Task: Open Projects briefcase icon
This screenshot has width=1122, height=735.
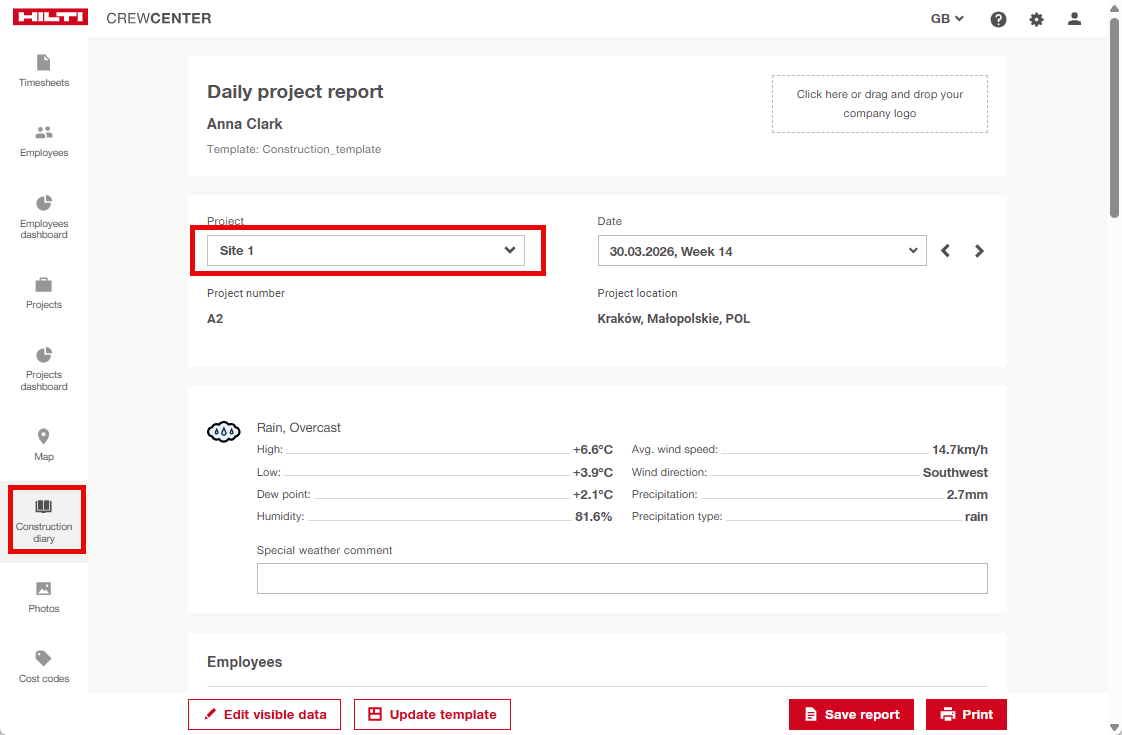Action: point(44,286)
